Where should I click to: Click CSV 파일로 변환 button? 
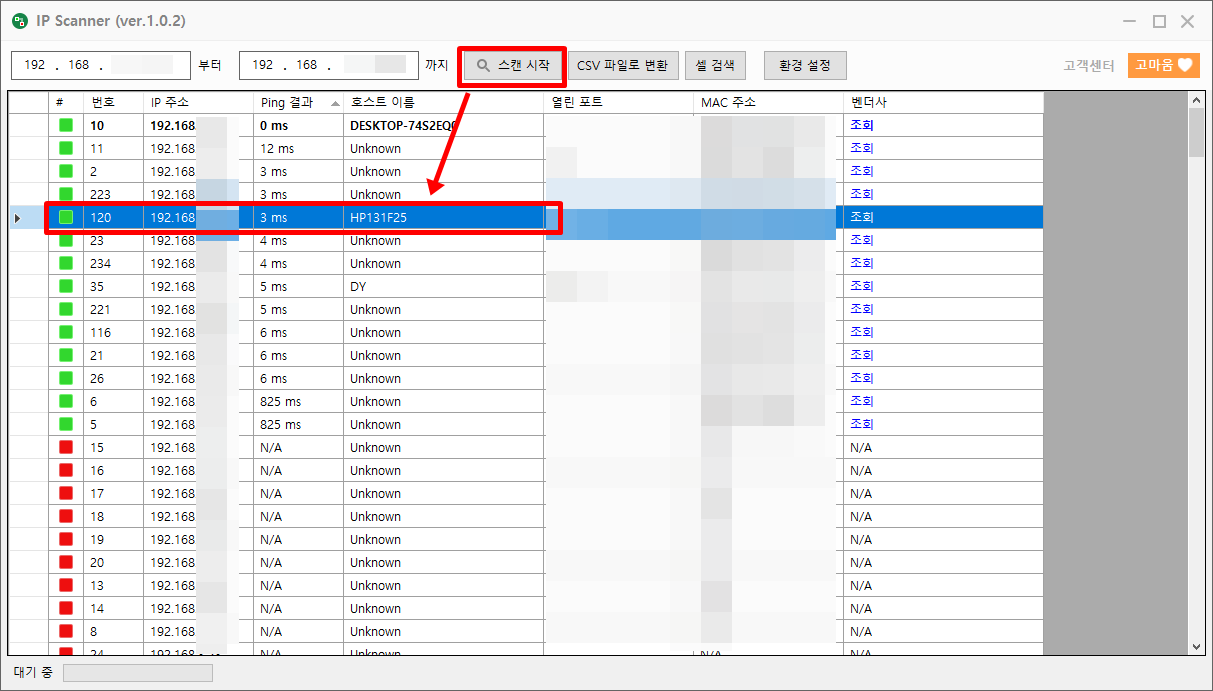point(622,65)
